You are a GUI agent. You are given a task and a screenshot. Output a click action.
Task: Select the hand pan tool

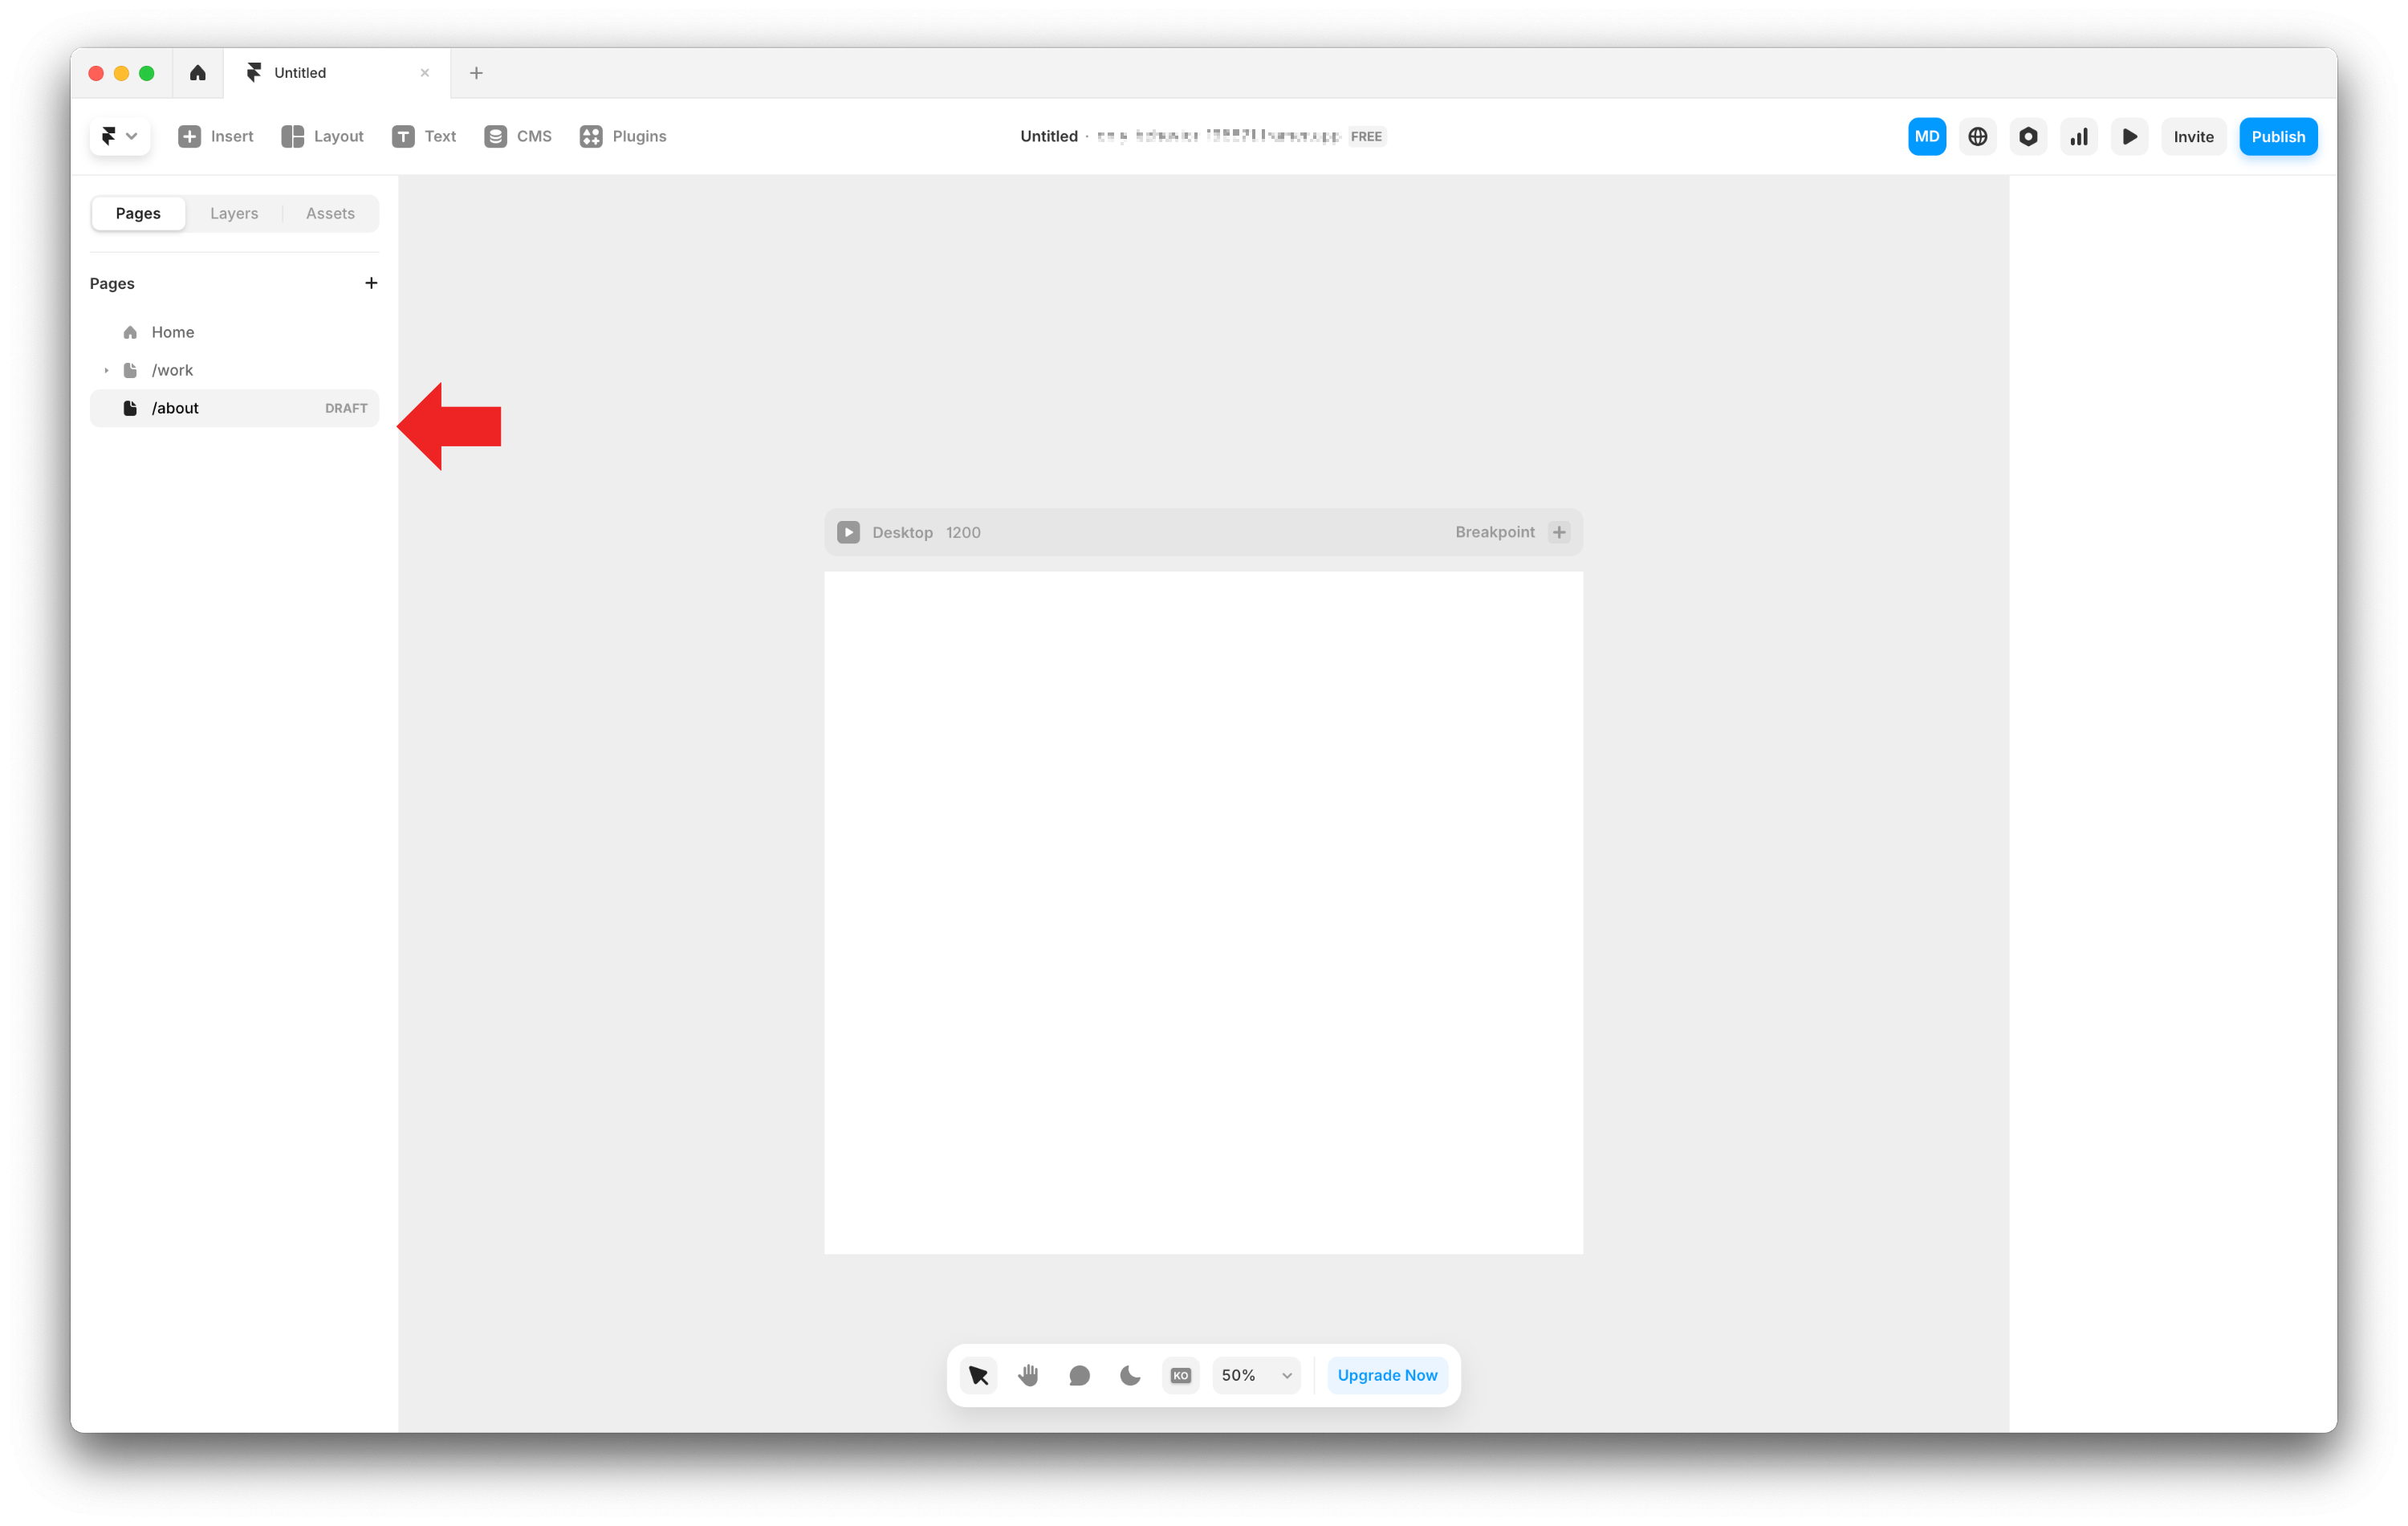1028,1375
